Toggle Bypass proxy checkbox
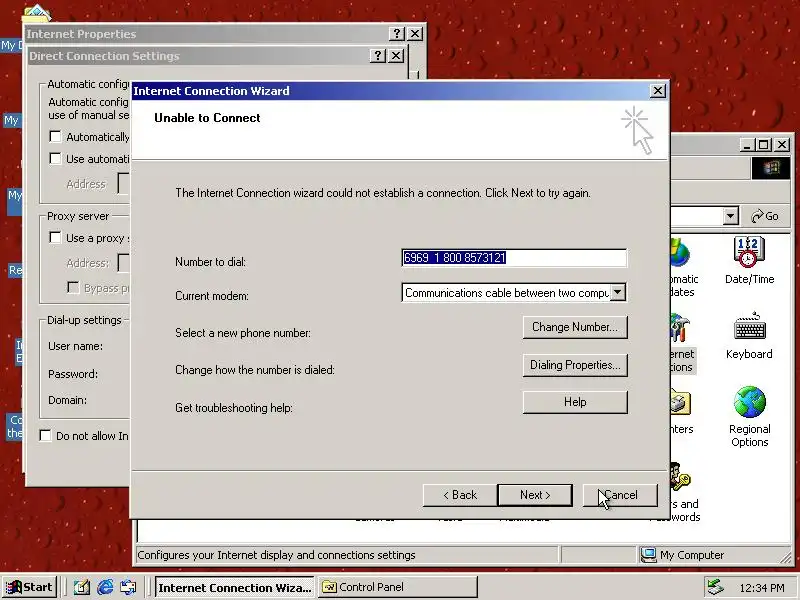This screenshot has width=800, height=600. tap(73, 288)
